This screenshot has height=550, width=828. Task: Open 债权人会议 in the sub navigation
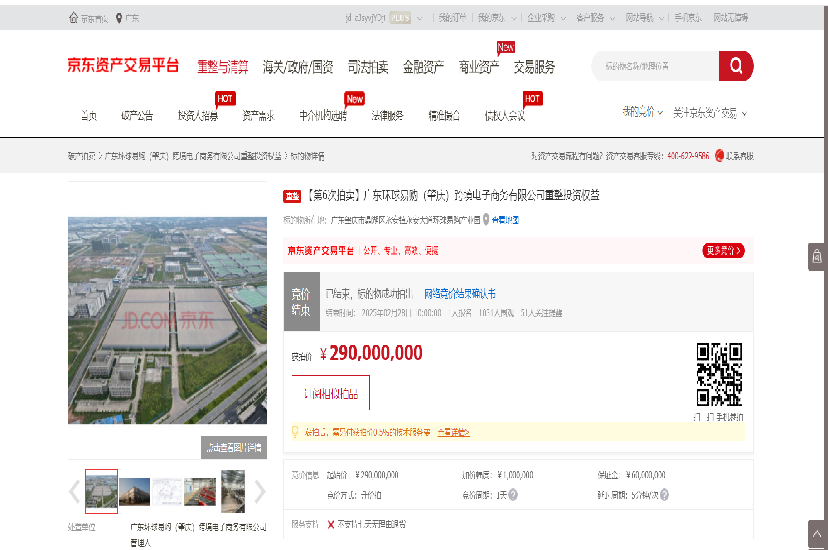(505, 116)
